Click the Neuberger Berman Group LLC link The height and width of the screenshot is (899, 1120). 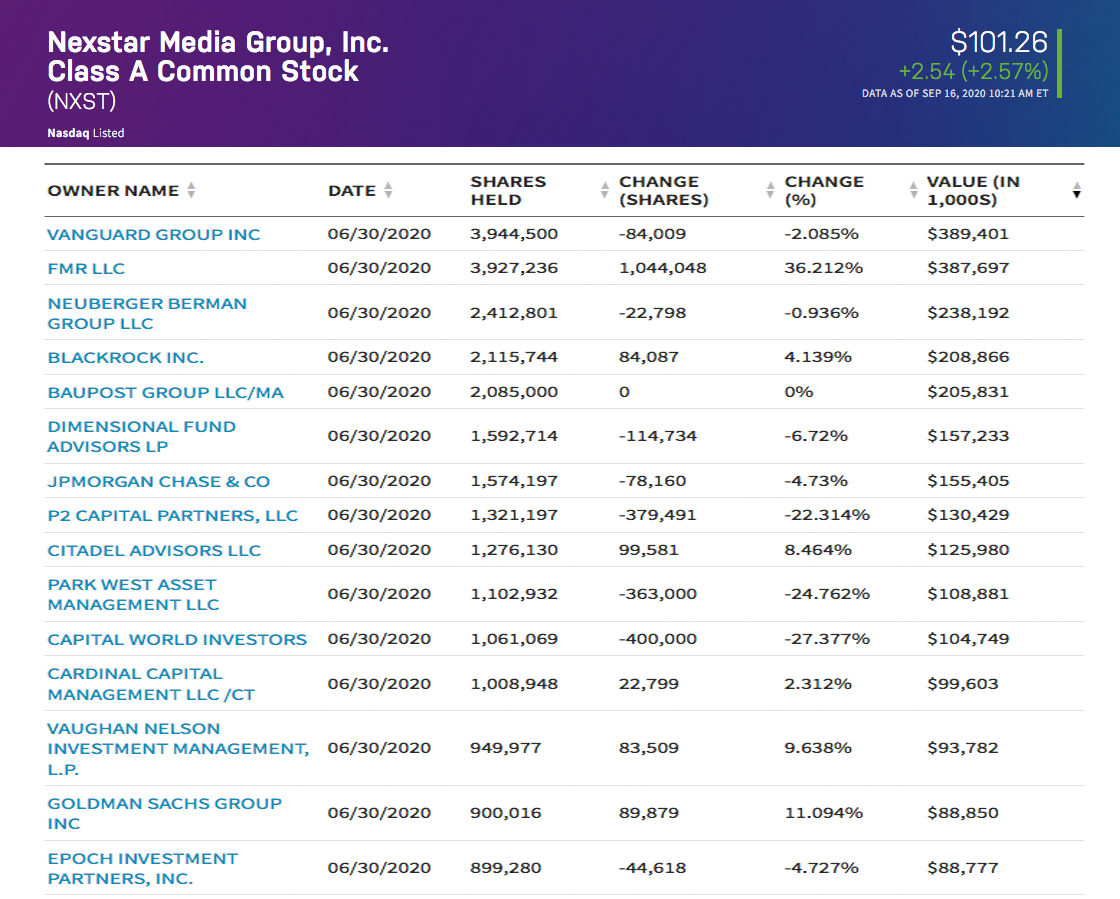click(x=147, y=313)
